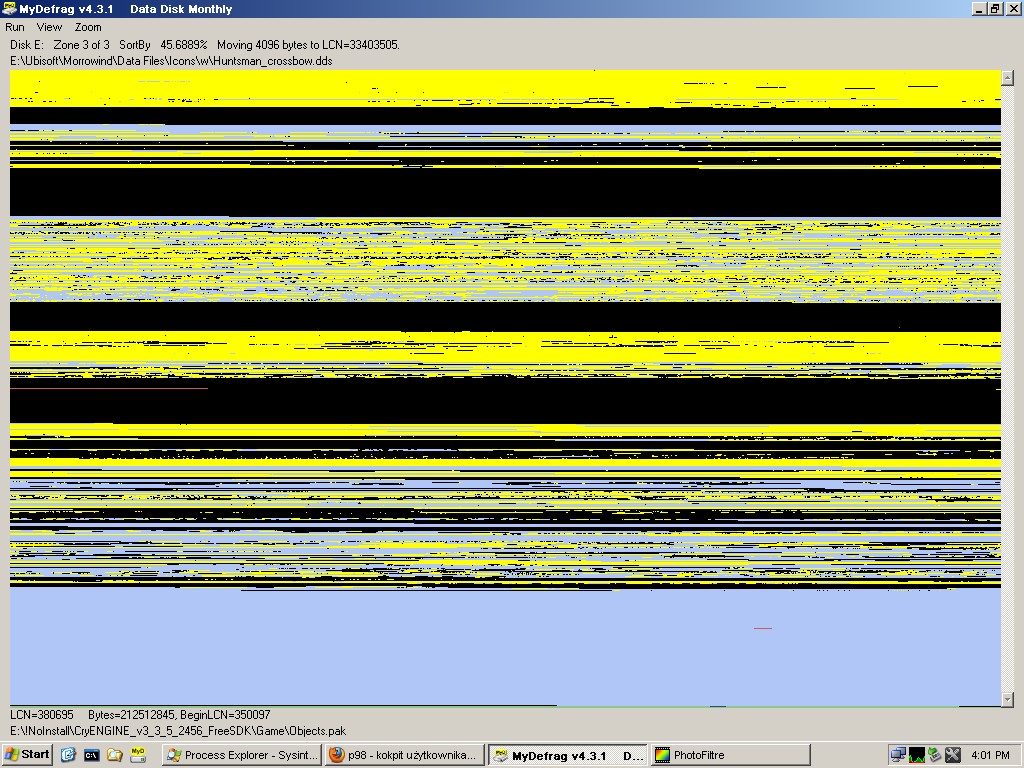Open the Run menu
1024x768 pixels.
(x=15, y=27)
